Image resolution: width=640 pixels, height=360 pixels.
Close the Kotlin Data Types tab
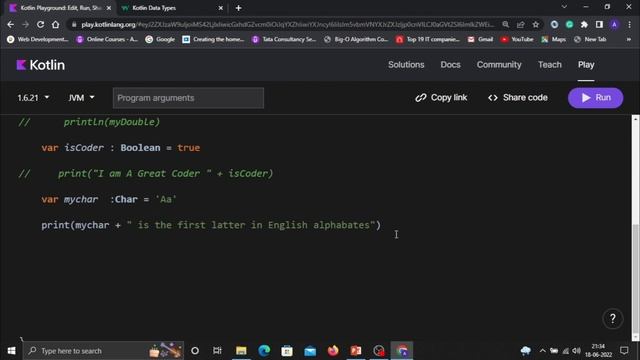pos(220,8)
